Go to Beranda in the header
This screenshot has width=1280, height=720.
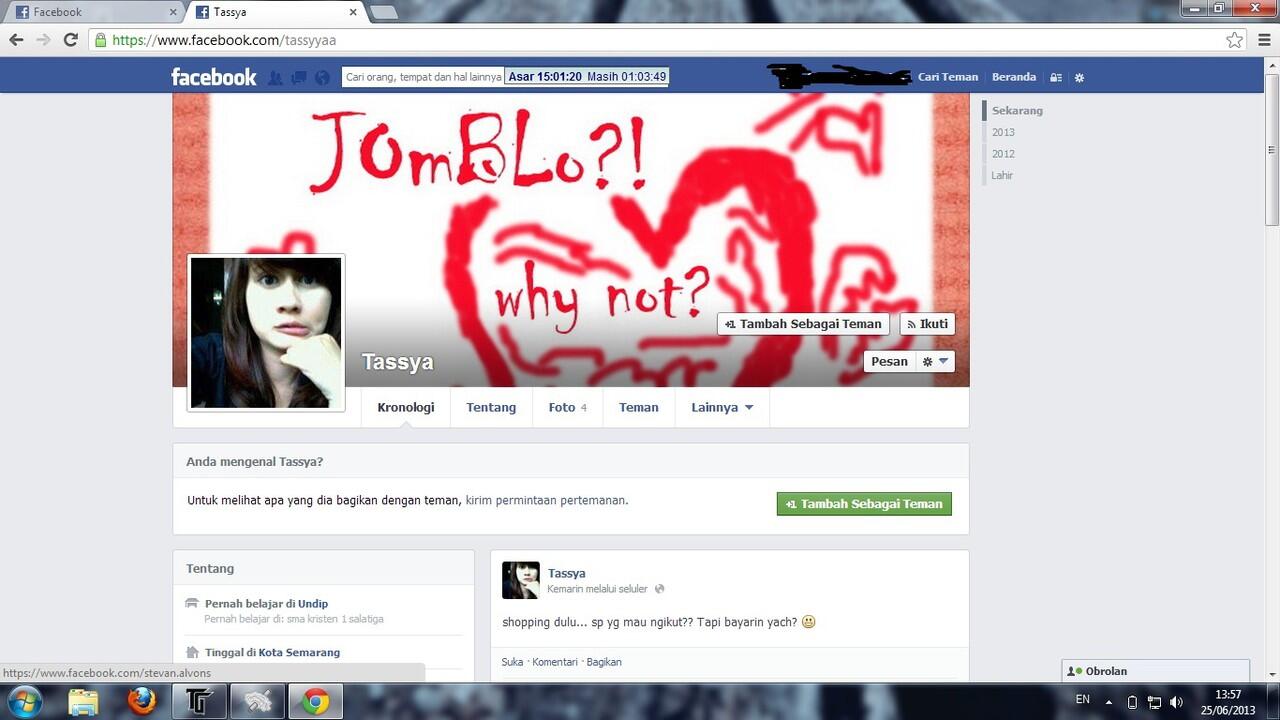pyautogui.click(x=1013, y=77)
